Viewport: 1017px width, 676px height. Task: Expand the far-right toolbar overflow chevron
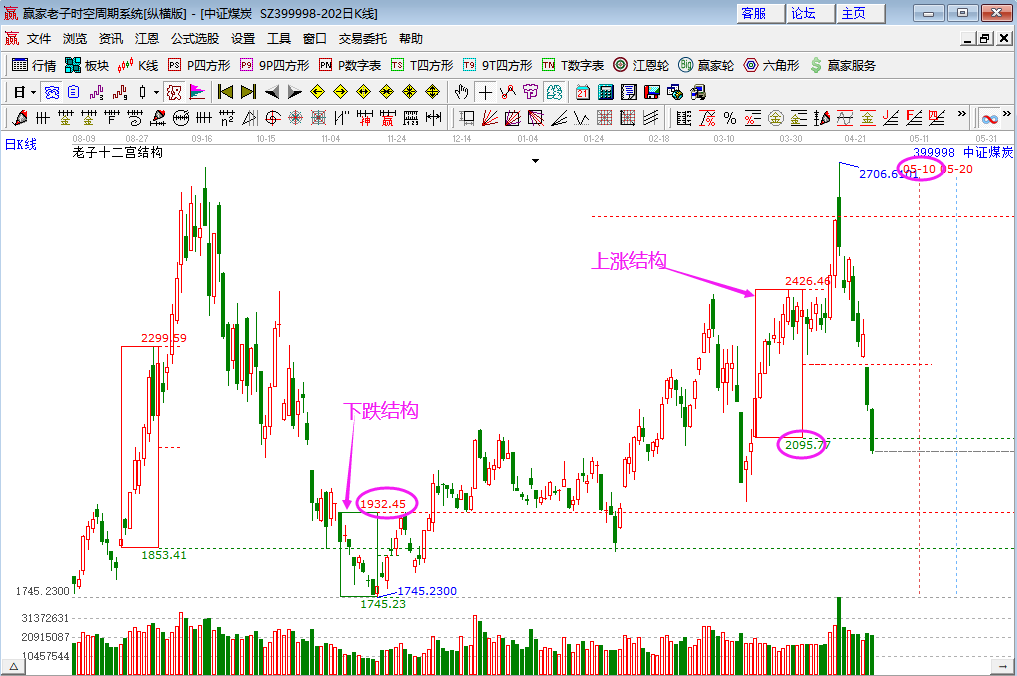click(x=1007, y=115)
